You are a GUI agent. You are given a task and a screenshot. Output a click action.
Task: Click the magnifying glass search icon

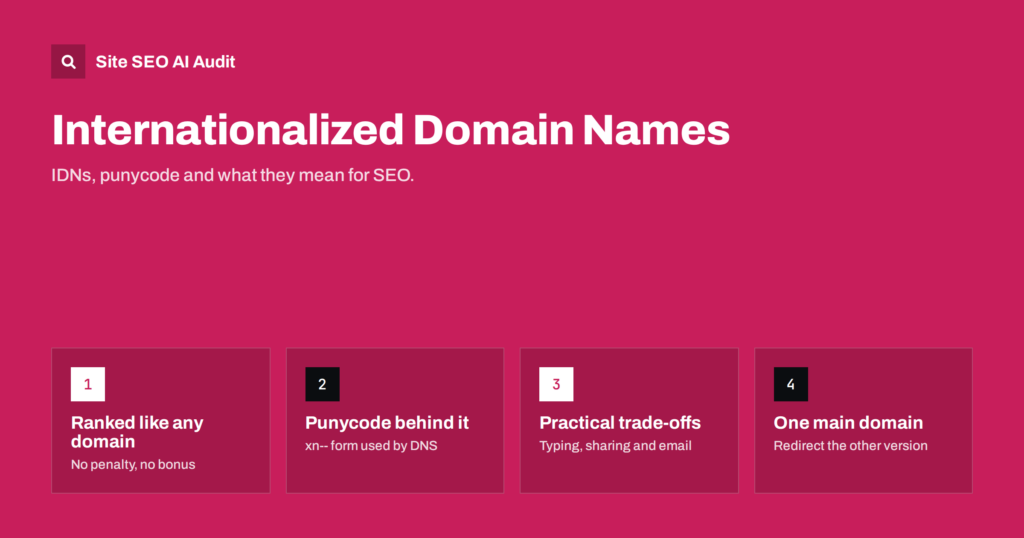point(68,61)
